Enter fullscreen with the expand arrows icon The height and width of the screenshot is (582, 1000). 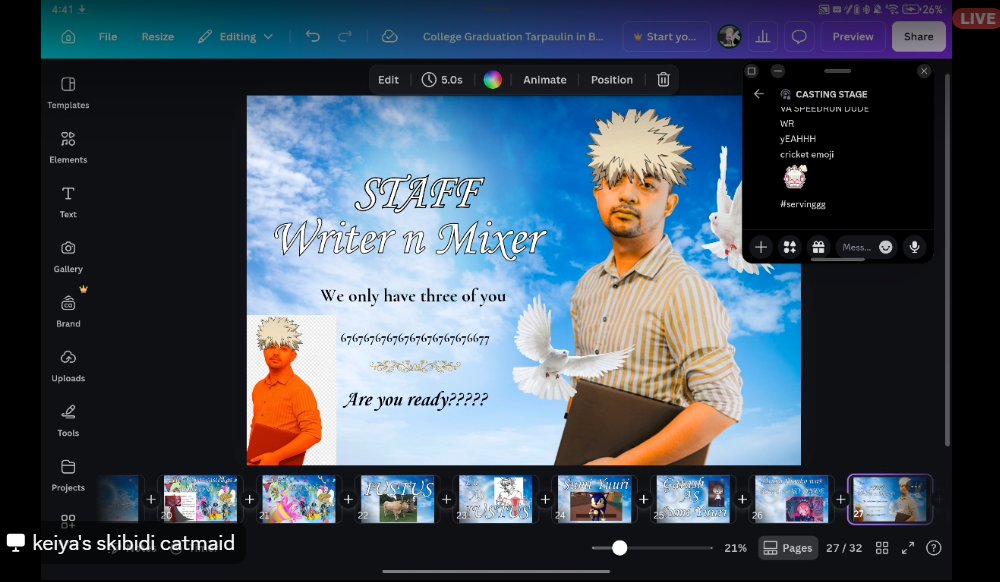tap(908, 548)
